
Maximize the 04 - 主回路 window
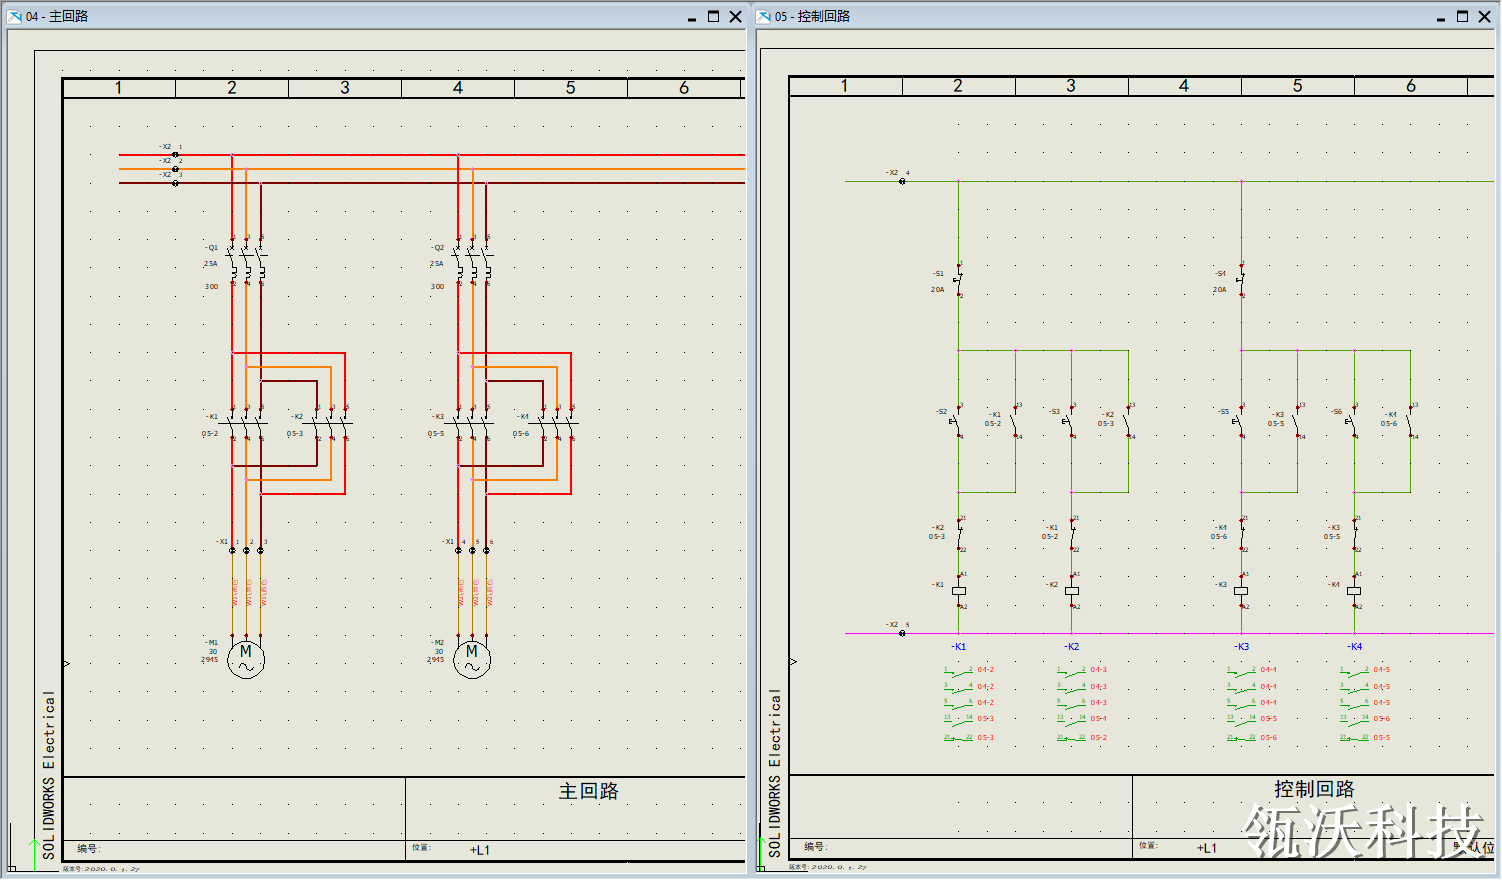click(713, 16)
